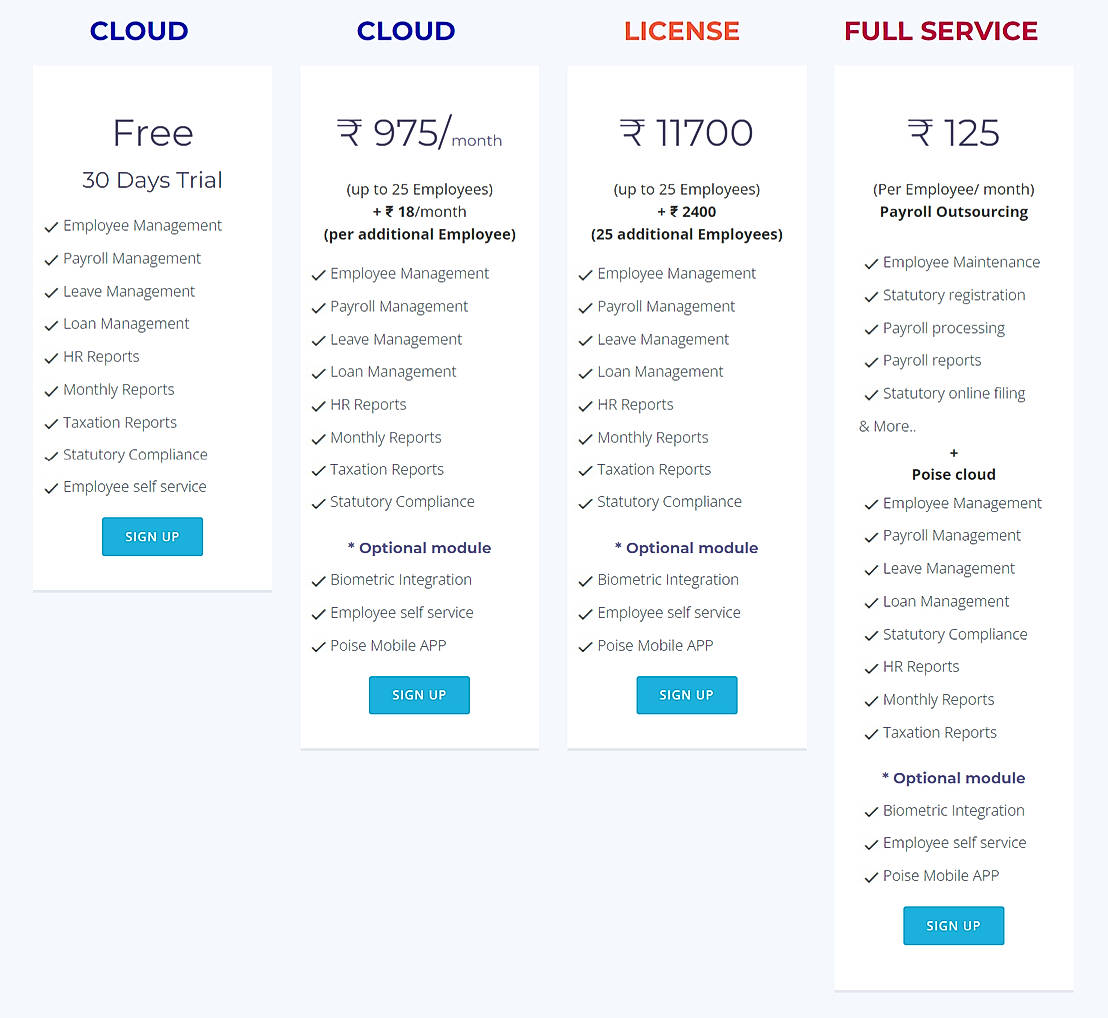Image resolution: width=1108 pixels, height=1018 pixels.
Task: Click checkmark beside 'Statutory registration'
Action: click(871, 297)
